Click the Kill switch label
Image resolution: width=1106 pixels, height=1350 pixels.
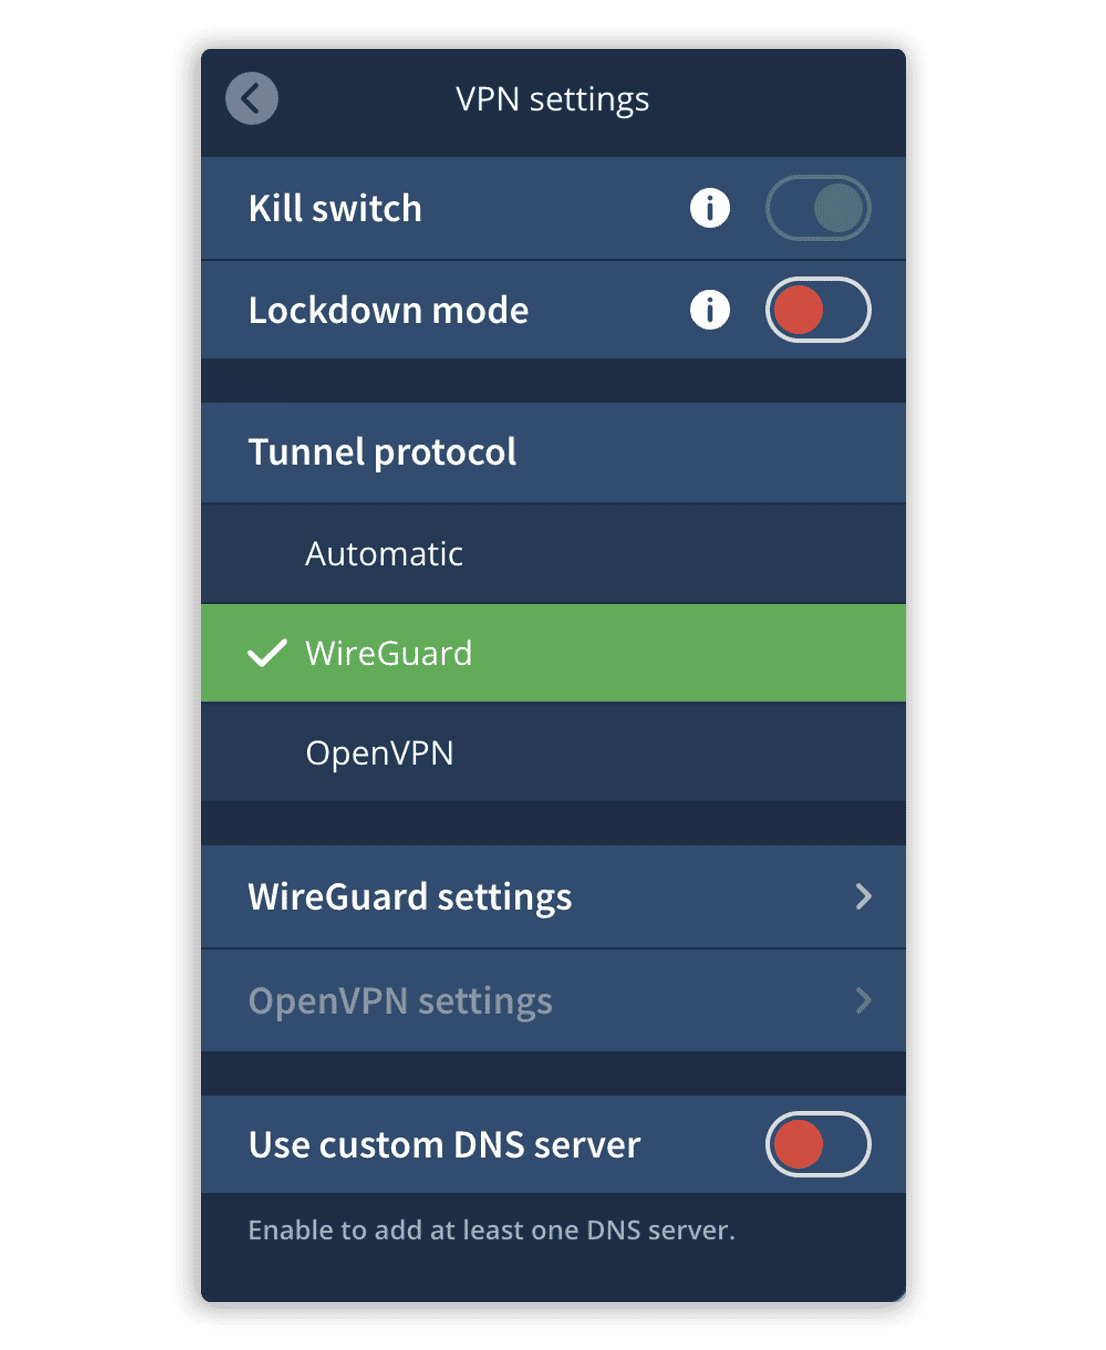coord(335,208)
